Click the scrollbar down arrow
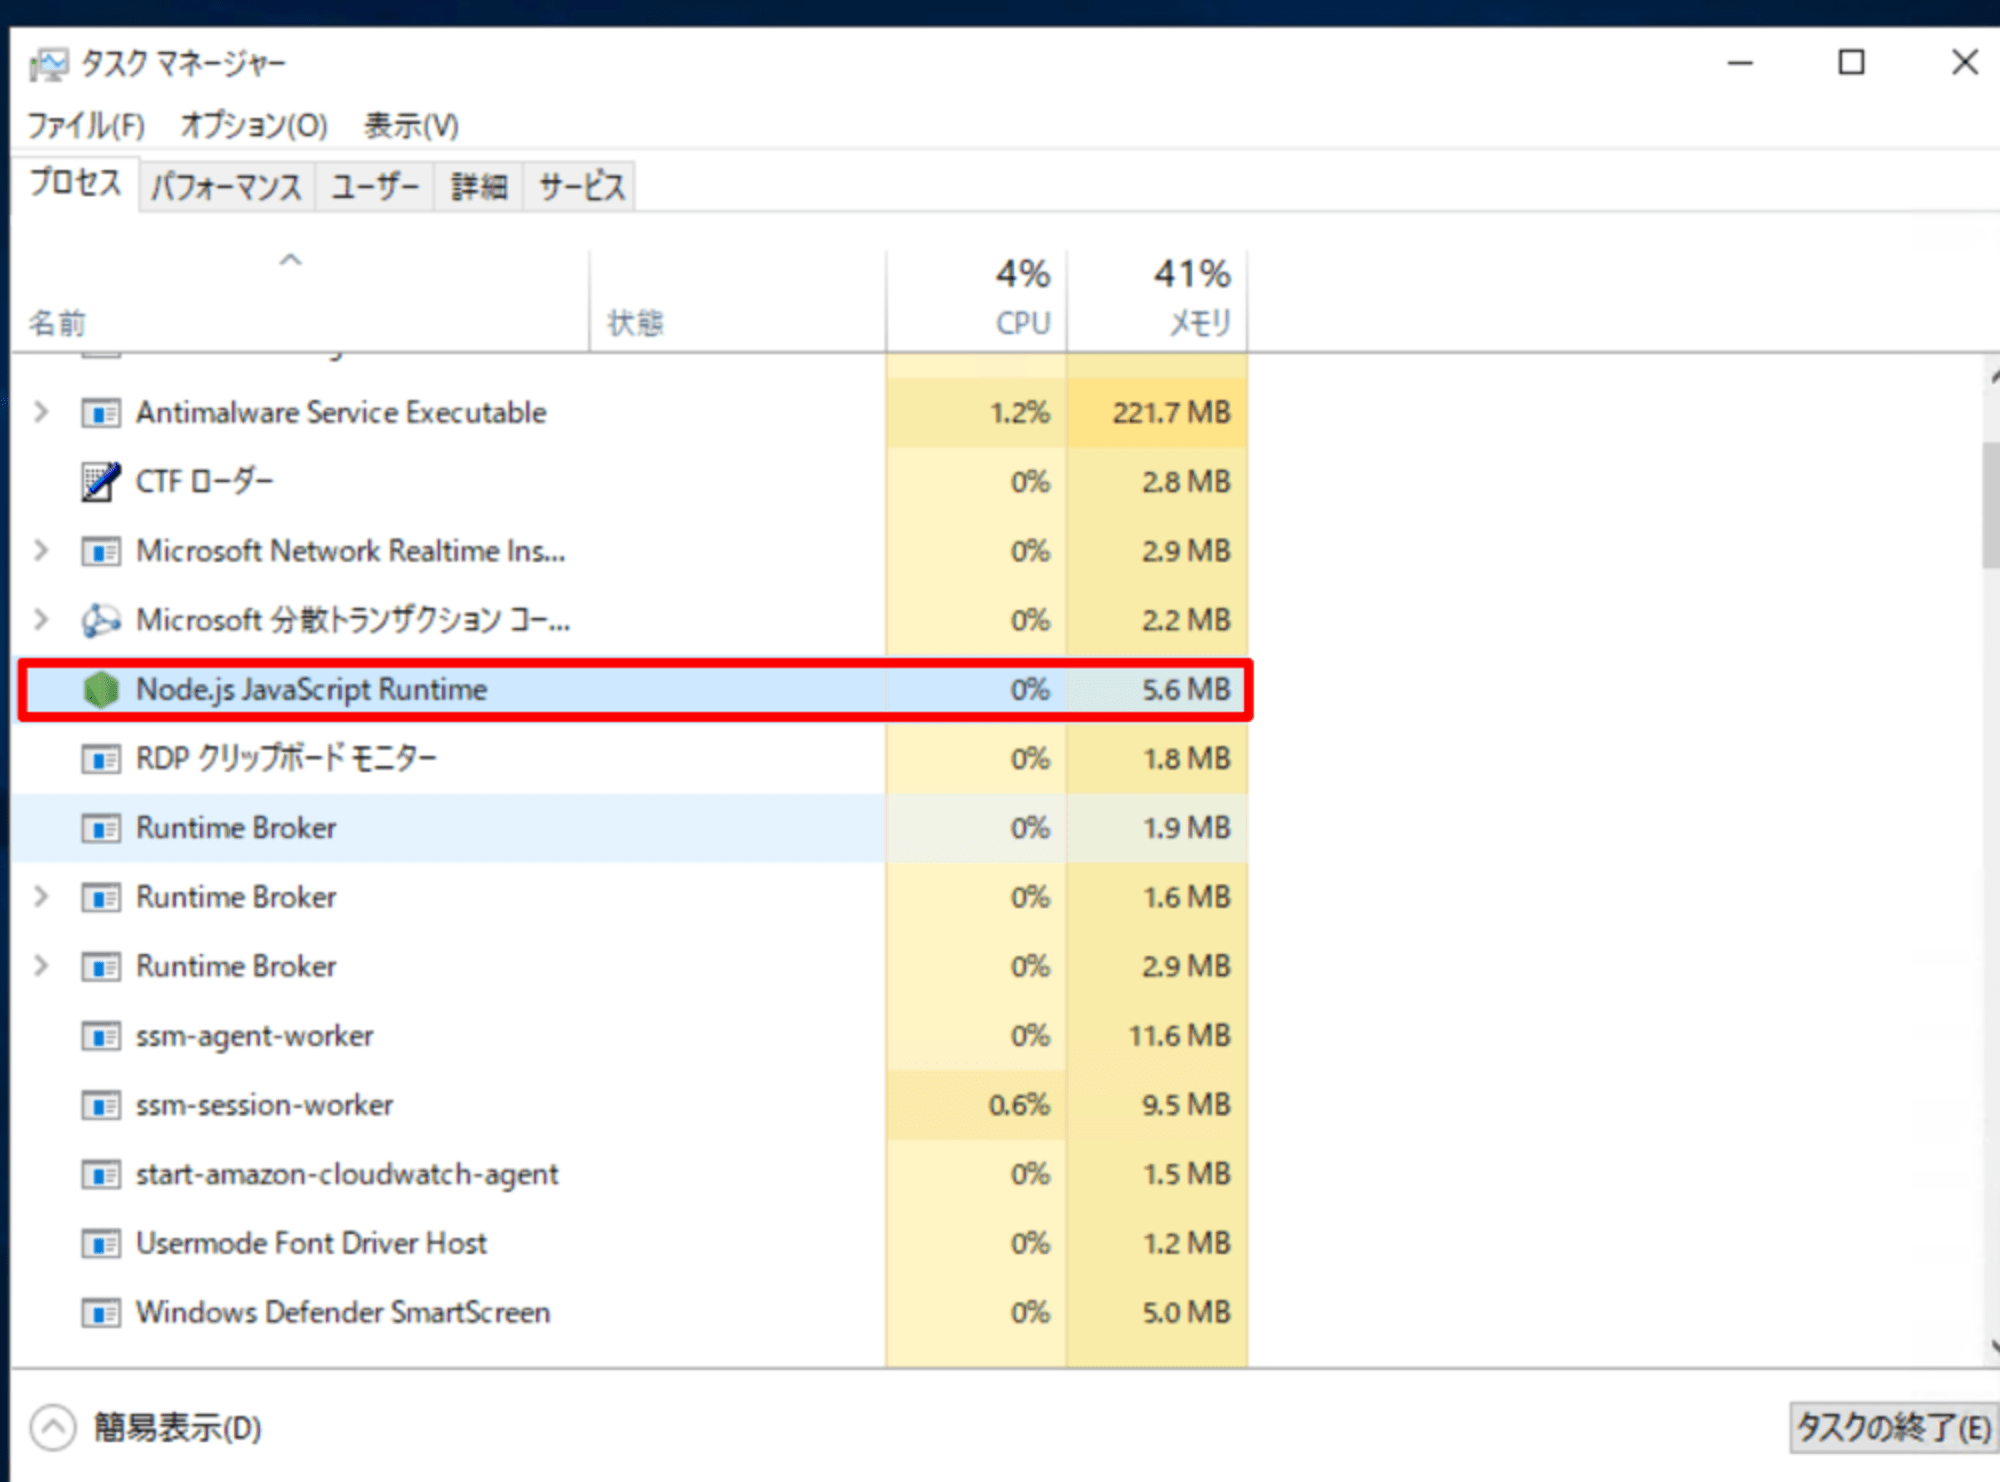 coord(1993,1345)
